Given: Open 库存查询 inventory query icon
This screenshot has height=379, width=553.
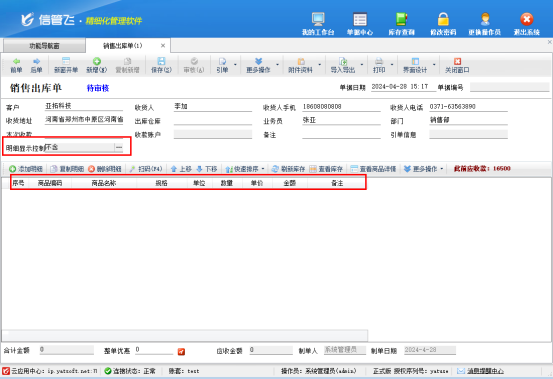Looking at the screenshot, I should click(401, 19).
